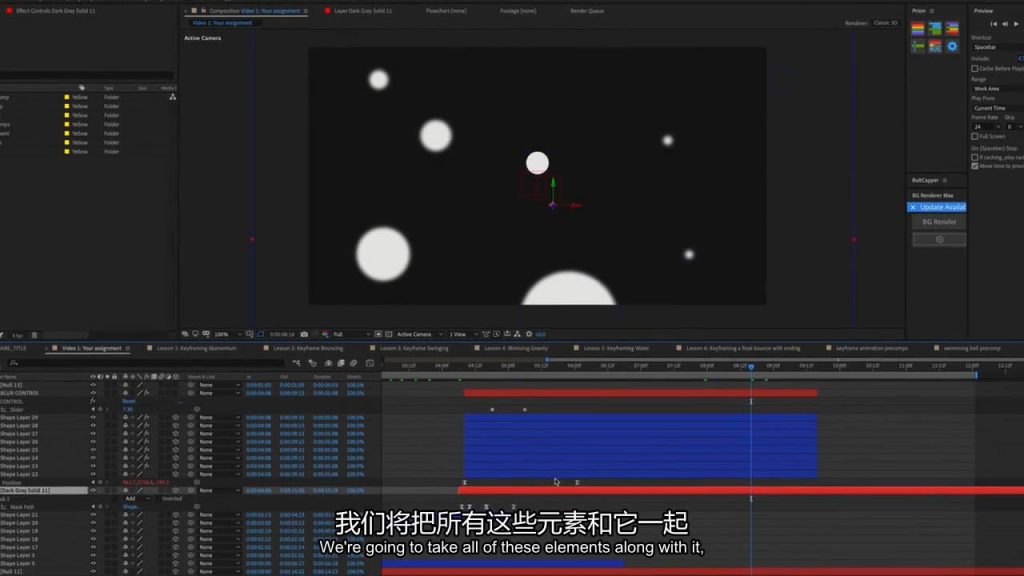Click the composition mini-flowchart icon in timeline

coord(296,363)
